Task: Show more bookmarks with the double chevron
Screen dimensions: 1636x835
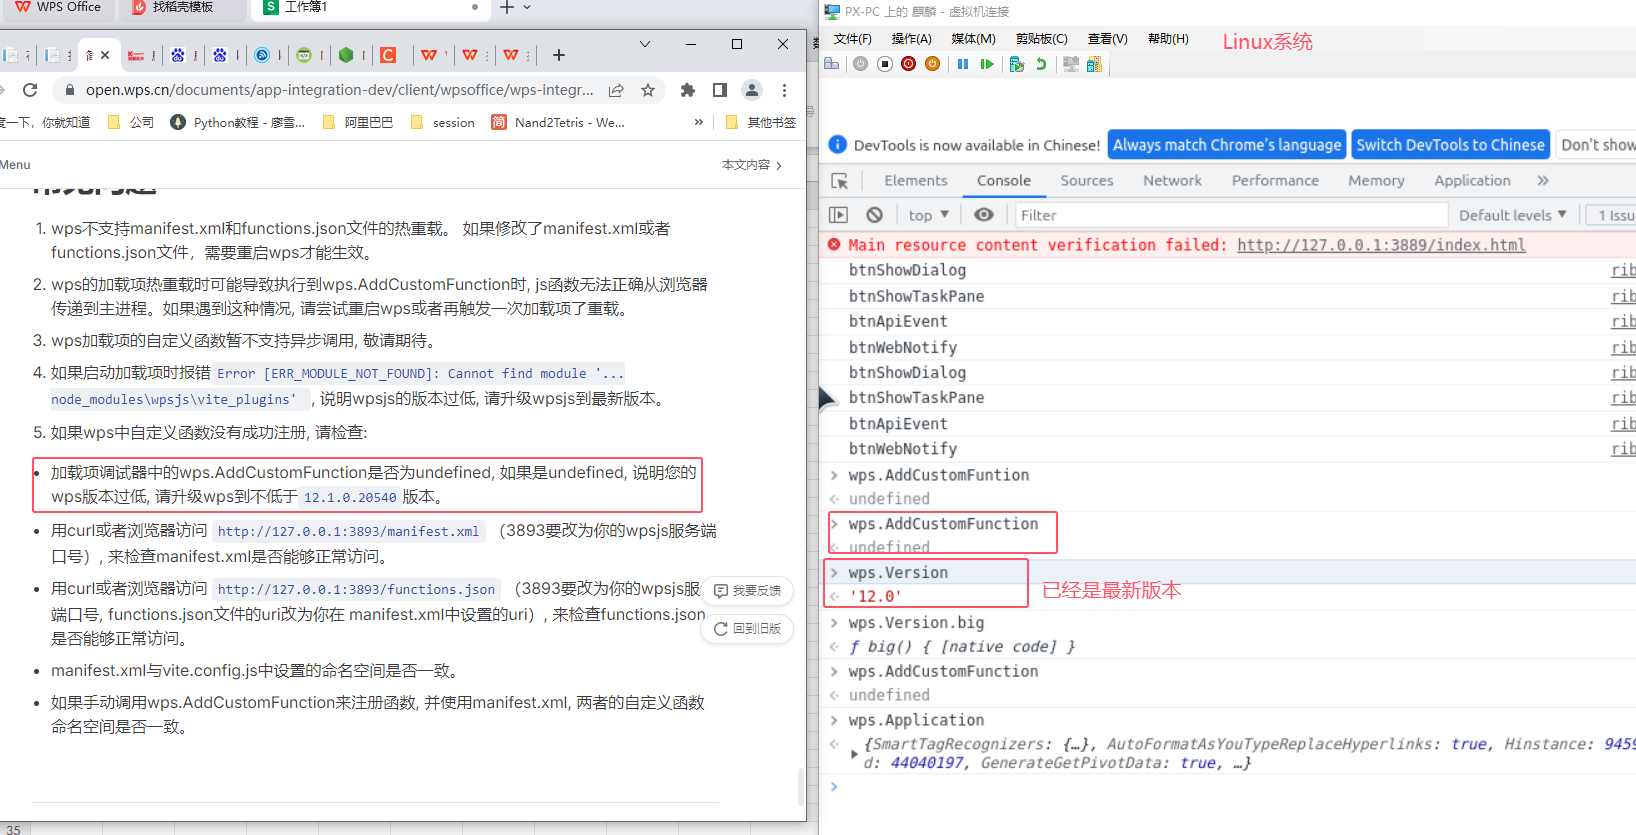Action: pyautogui.click(x=698, y=122)
